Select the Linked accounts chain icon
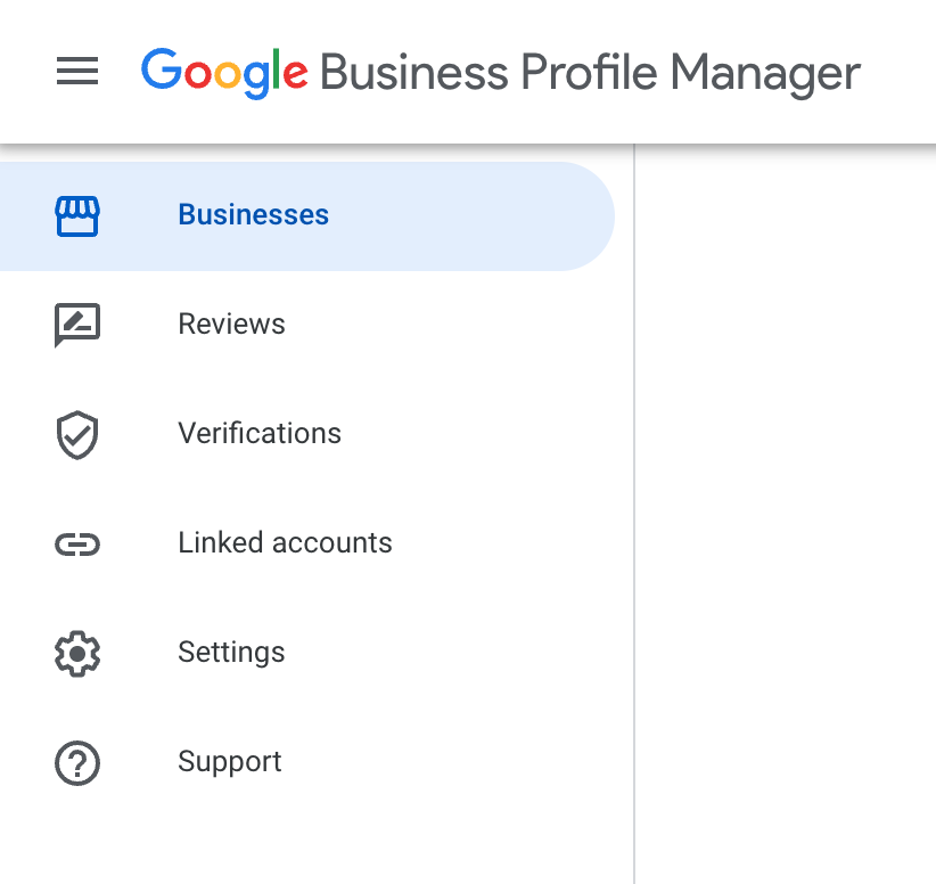The image size is (936, 884). coord(77,543)
